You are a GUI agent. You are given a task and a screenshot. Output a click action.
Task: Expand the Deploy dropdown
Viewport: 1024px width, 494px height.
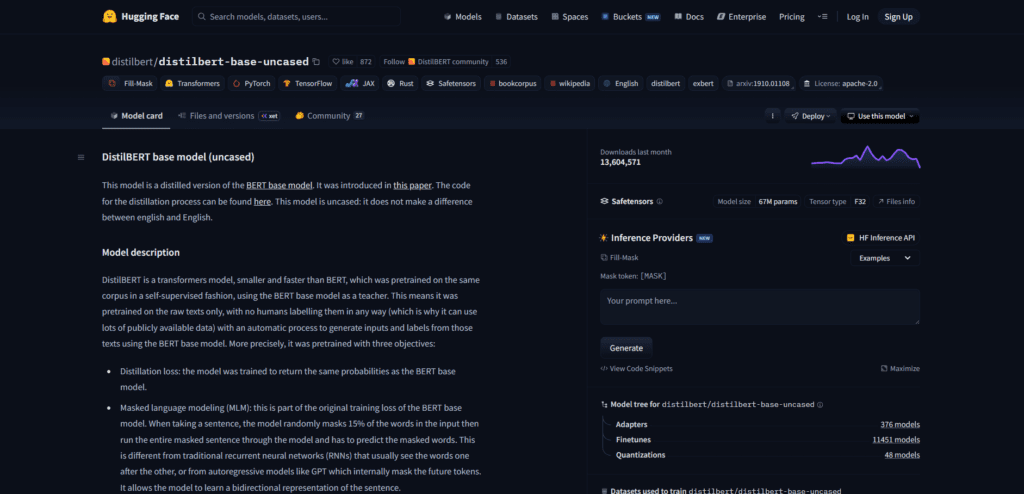(810, 116)
